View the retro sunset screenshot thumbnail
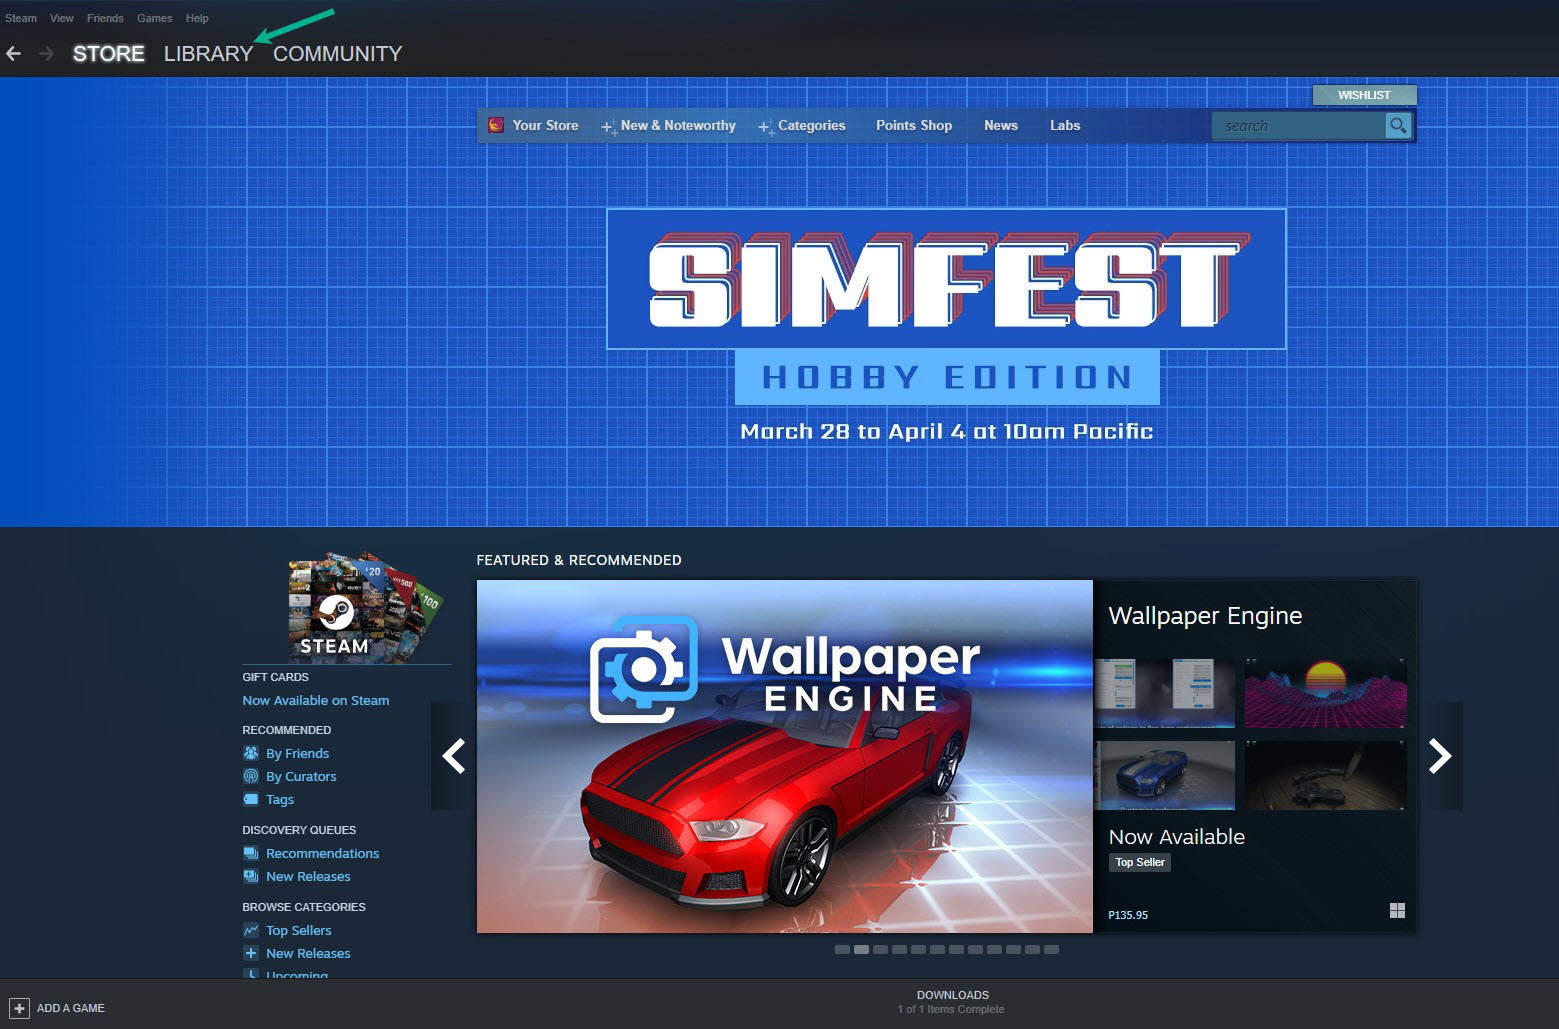 (1326, 693)
